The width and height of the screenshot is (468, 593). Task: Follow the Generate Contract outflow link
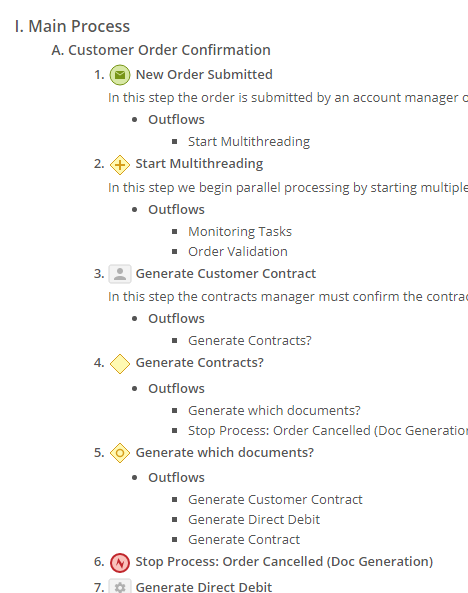(x=244, y=540)
